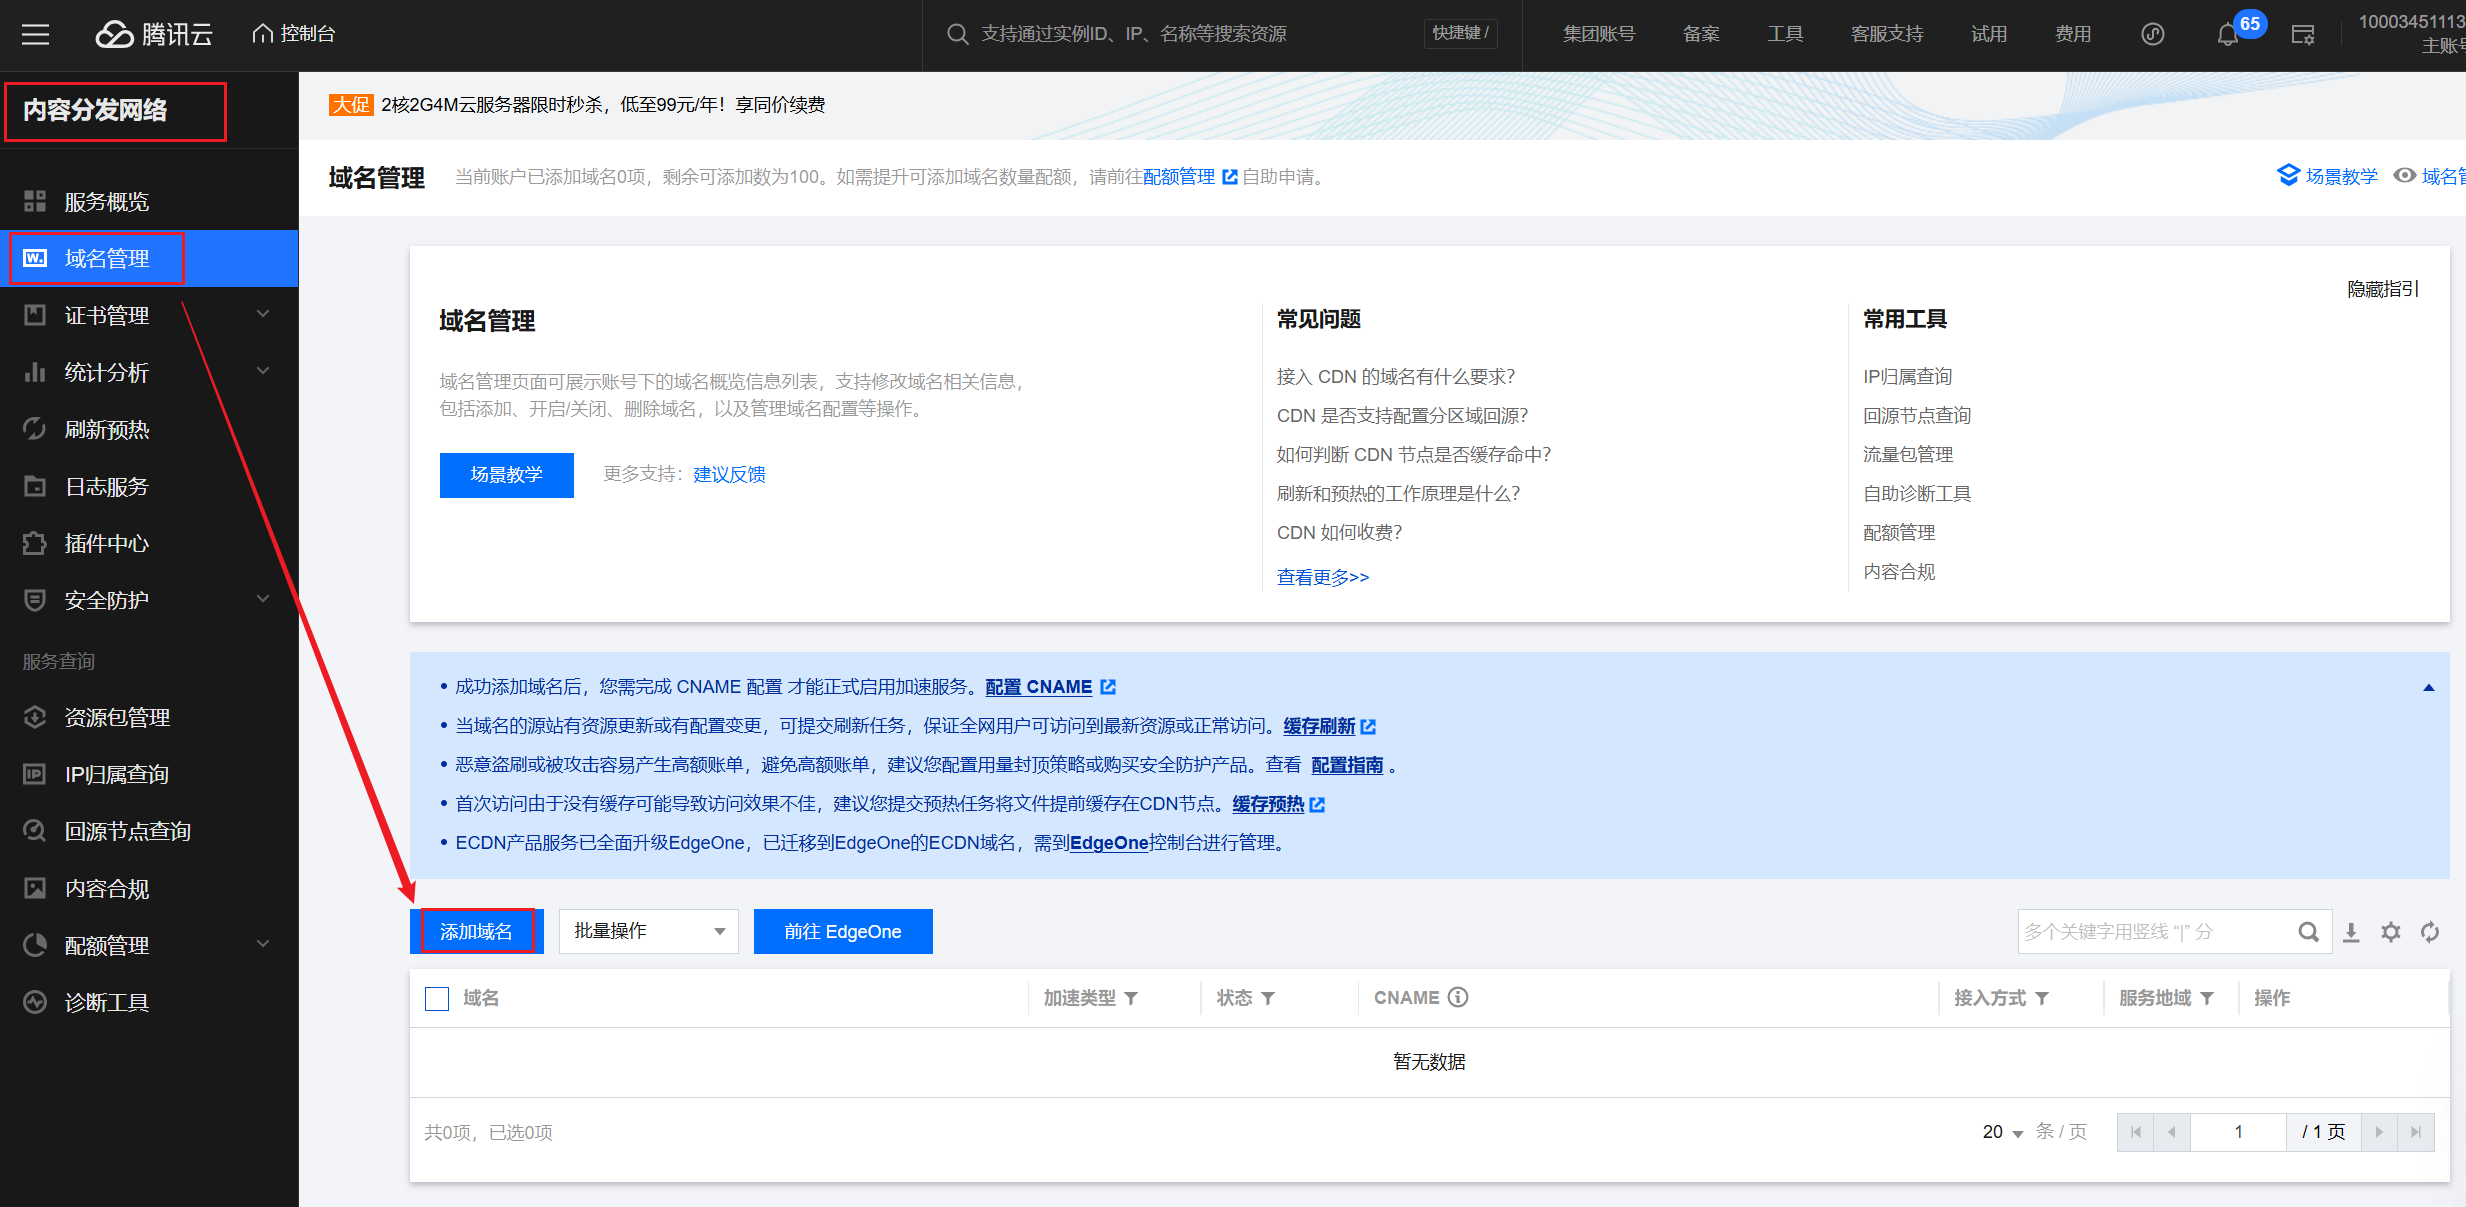
Task: Open the 场景教学 icon link at top right
Action: click(2327, 176)
